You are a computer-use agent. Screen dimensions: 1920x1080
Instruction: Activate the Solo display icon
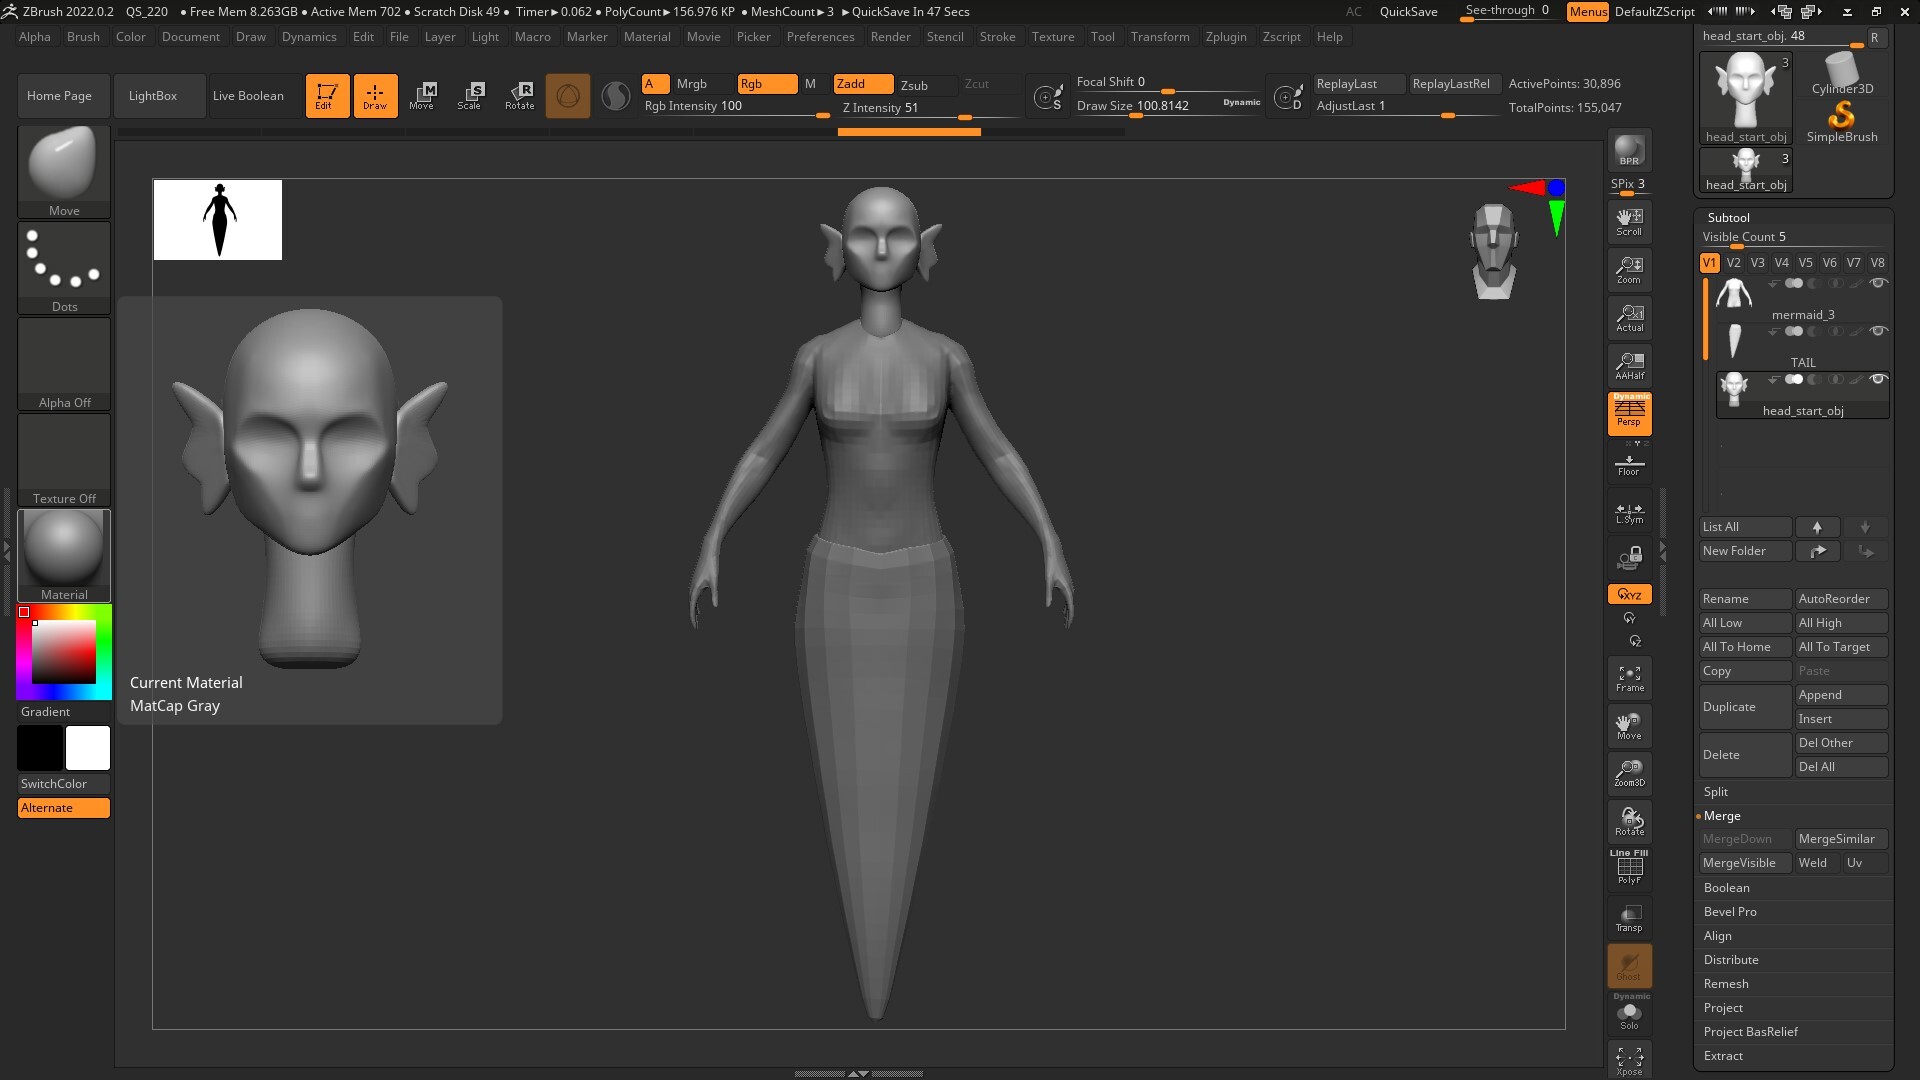(1629, 1015)
